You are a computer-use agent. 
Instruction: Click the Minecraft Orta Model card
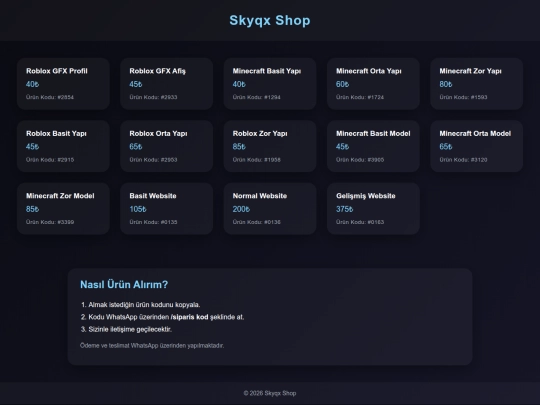click(x=477, y=146)
